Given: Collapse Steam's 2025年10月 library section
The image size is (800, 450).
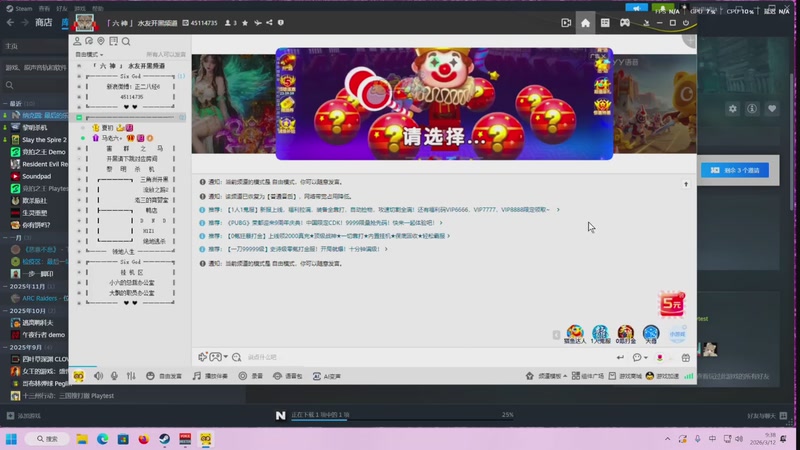Looking at the screenshot, I should point(6,311).
